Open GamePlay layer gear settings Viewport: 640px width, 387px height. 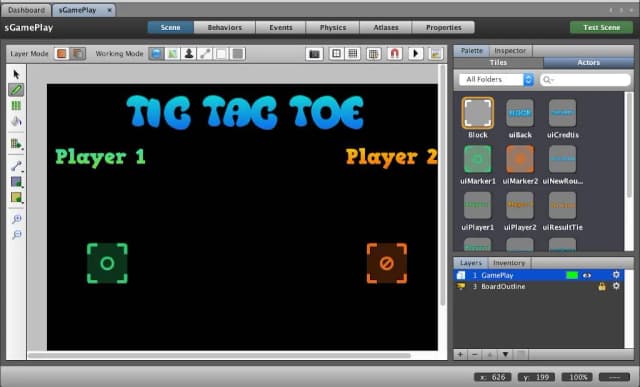[616, 275]
